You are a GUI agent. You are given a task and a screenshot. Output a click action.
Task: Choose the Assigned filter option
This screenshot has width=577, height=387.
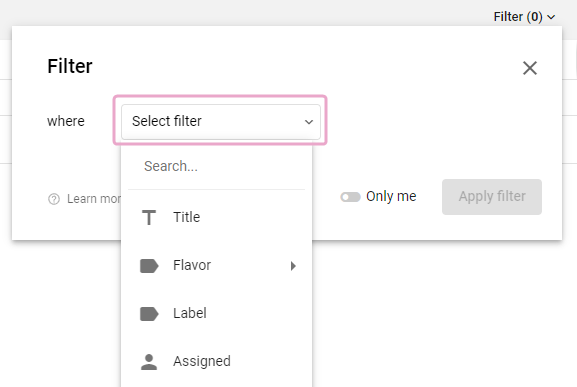point(216,361)
